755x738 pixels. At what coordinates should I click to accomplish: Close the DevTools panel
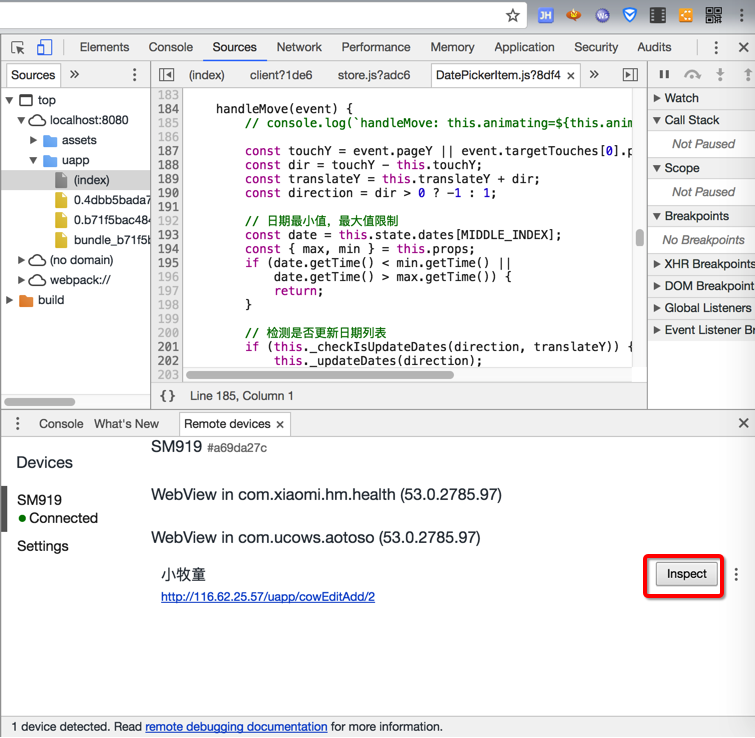click(743, 48)
